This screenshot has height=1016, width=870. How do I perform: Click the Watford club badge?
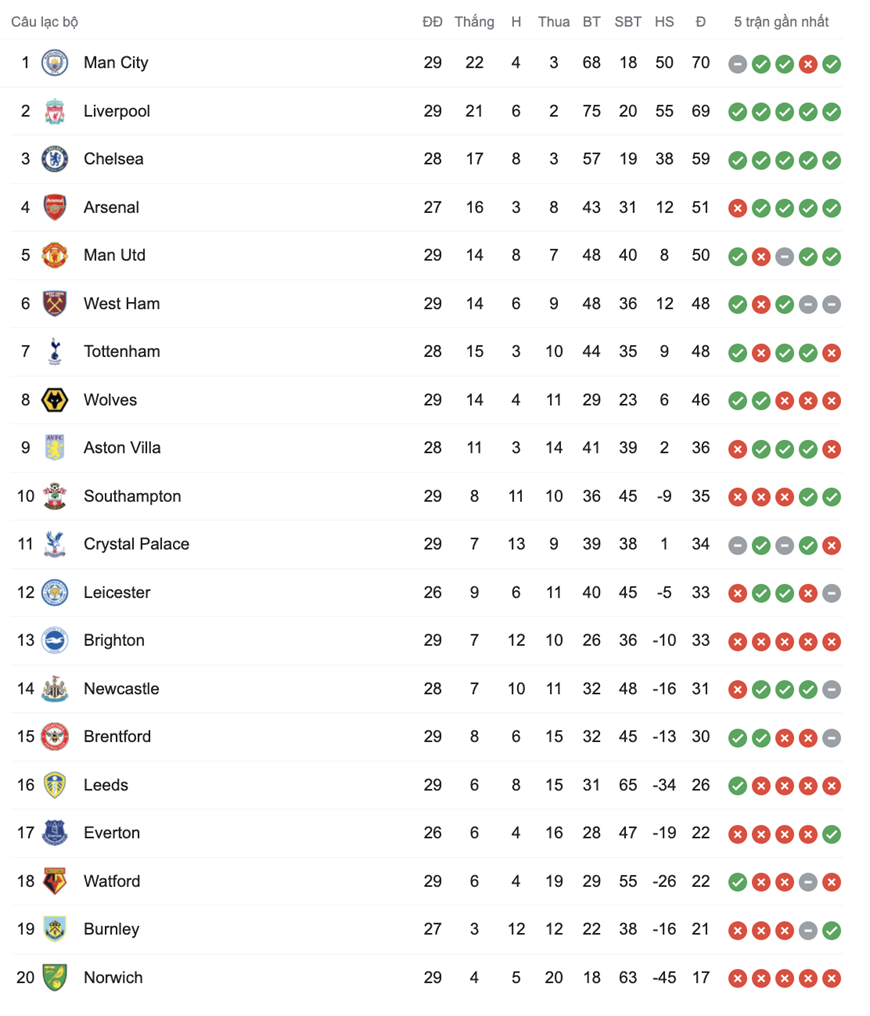(54, 881)
